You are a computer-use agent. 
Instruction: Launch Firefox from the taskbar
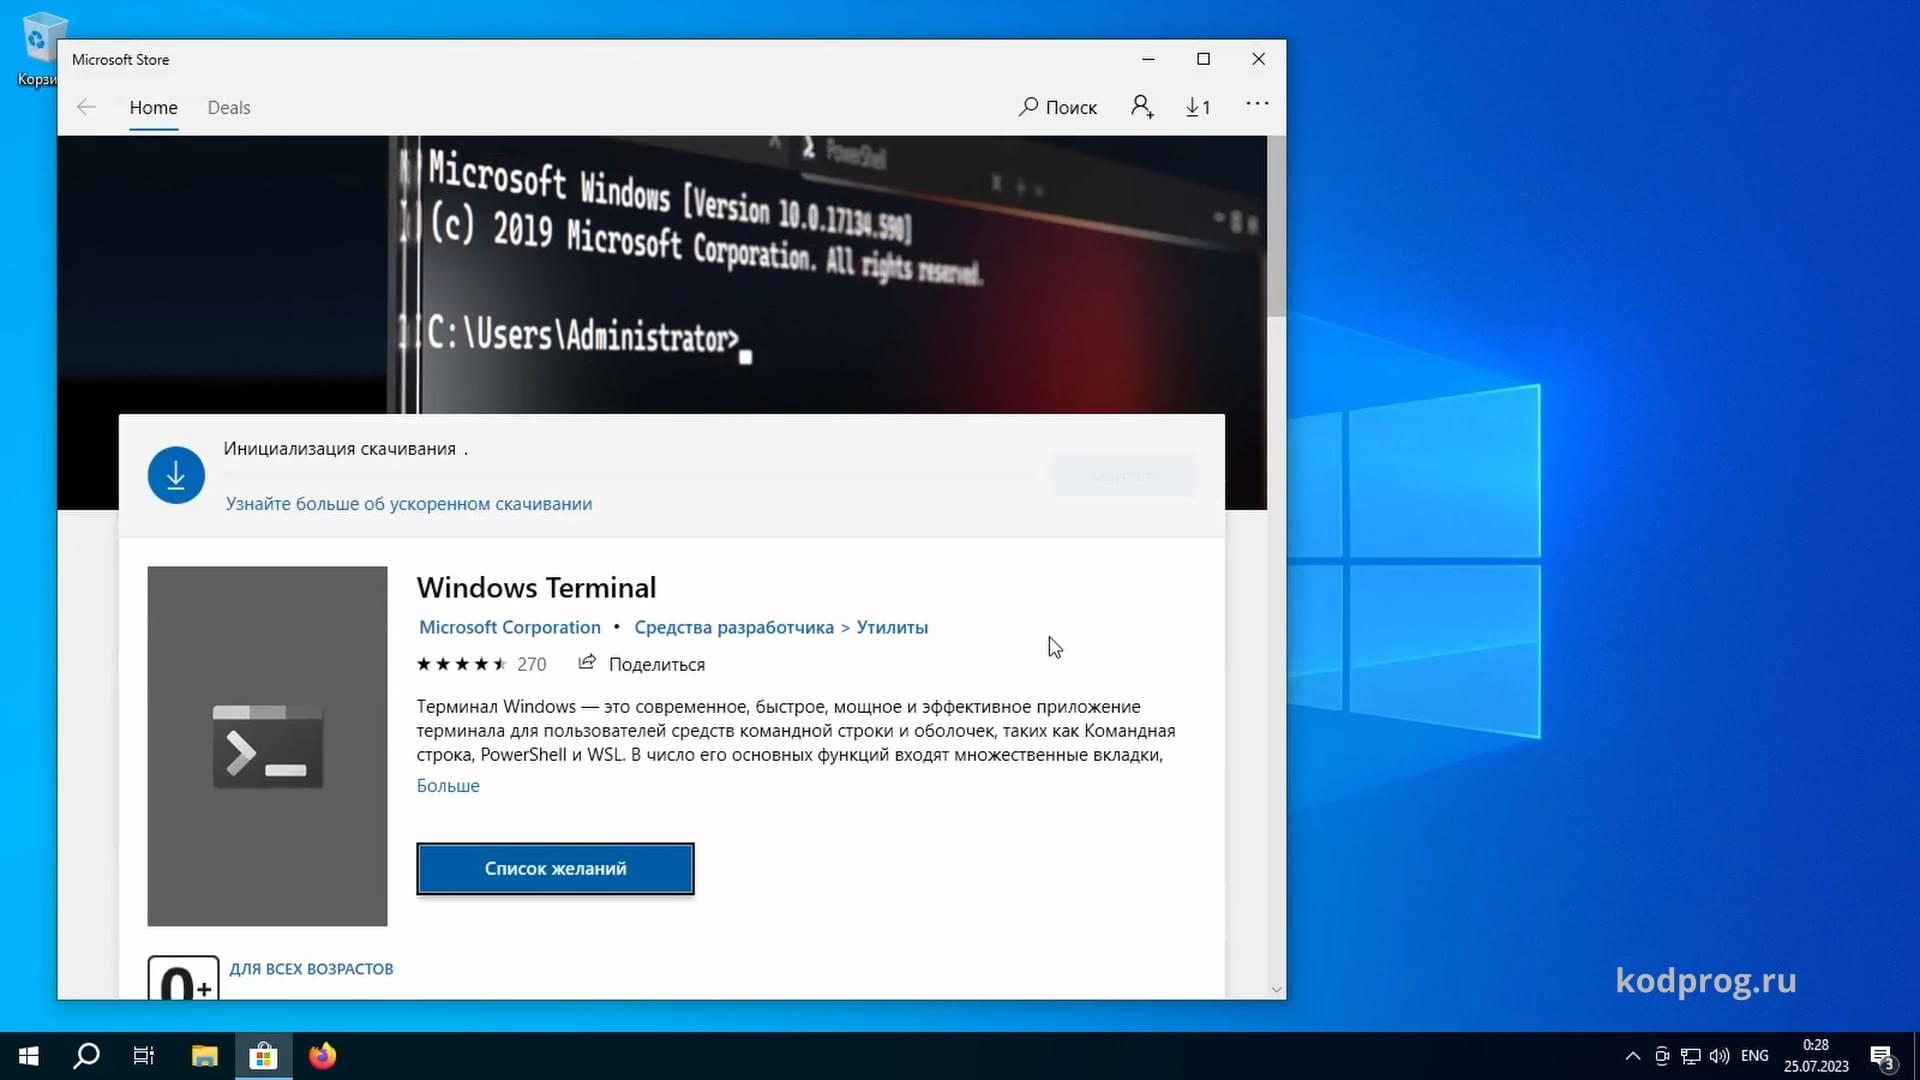point(322,1056)
